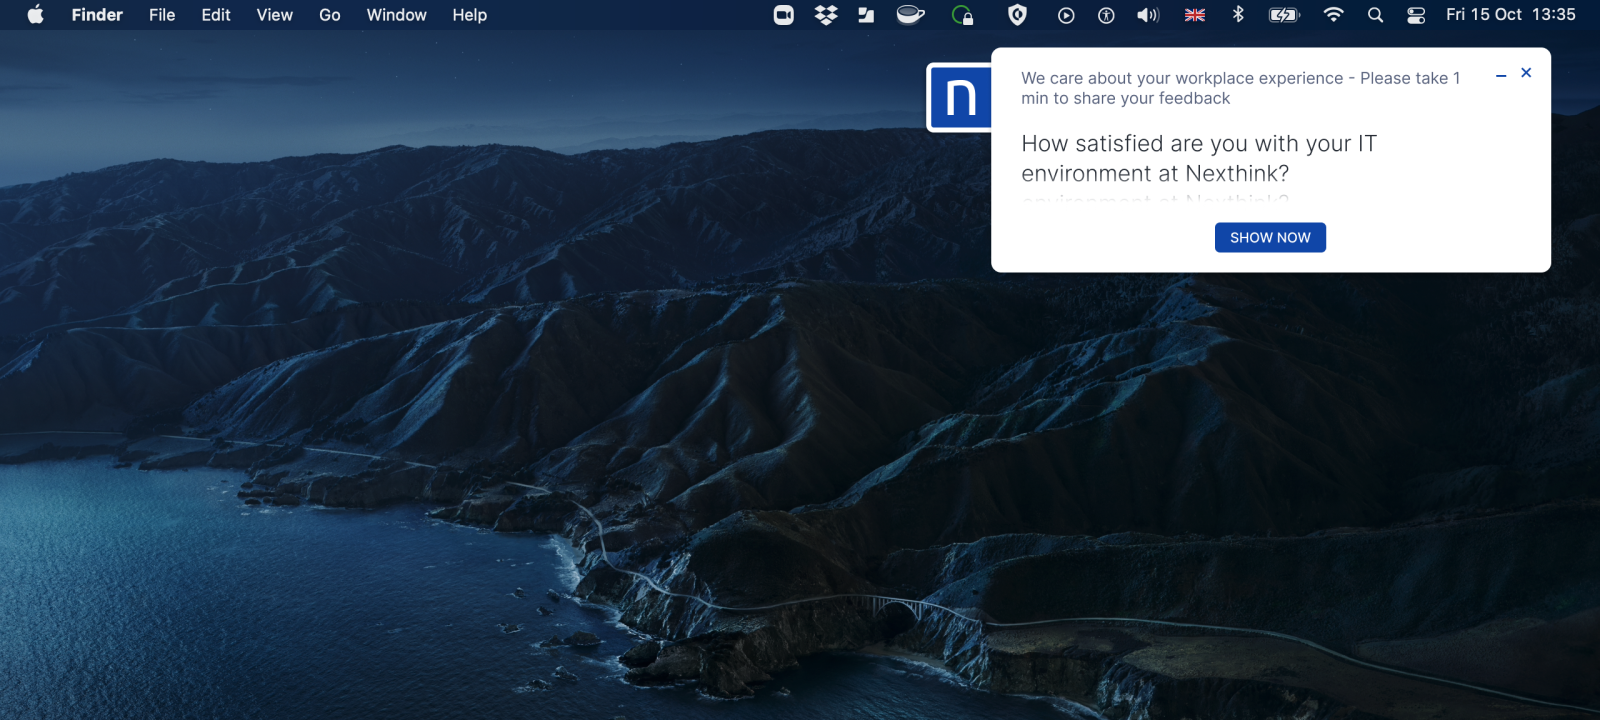Click the Nexthink logo badge
Viewport: 1600px width, 720px height.
959,98
